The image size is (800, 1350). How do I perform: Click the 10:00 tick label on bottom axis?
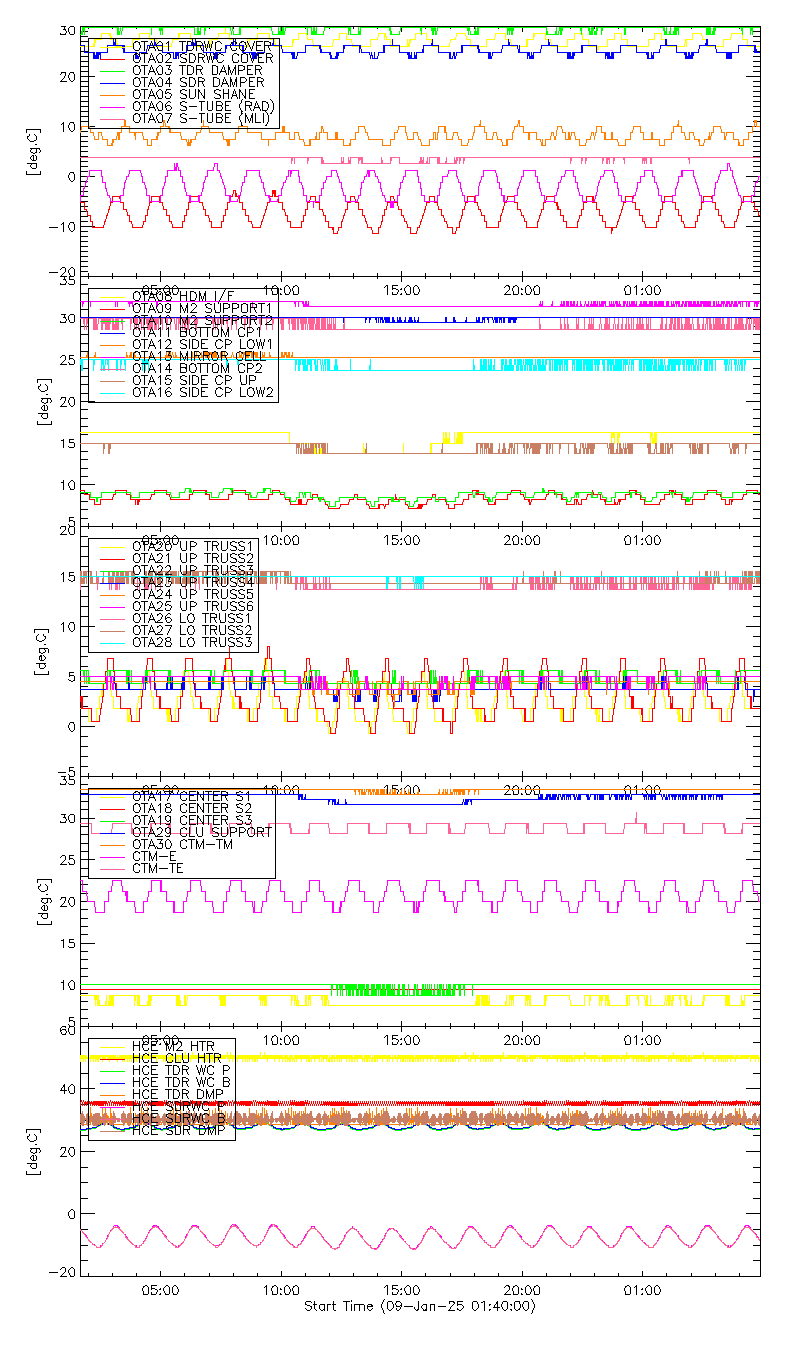(x=281, y=1291)
